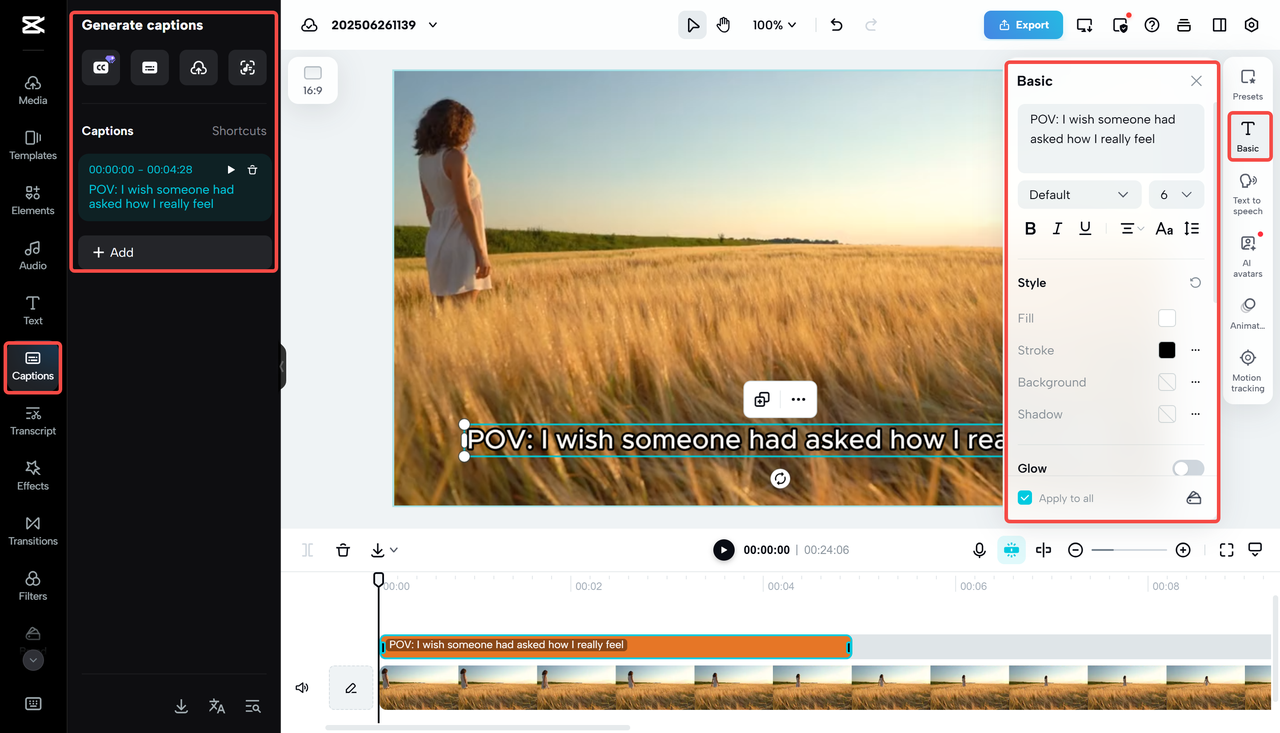Viewport: 1280px width, 733px height.
Task: Select the POV caption clip on the timeline
Action: 615,645
